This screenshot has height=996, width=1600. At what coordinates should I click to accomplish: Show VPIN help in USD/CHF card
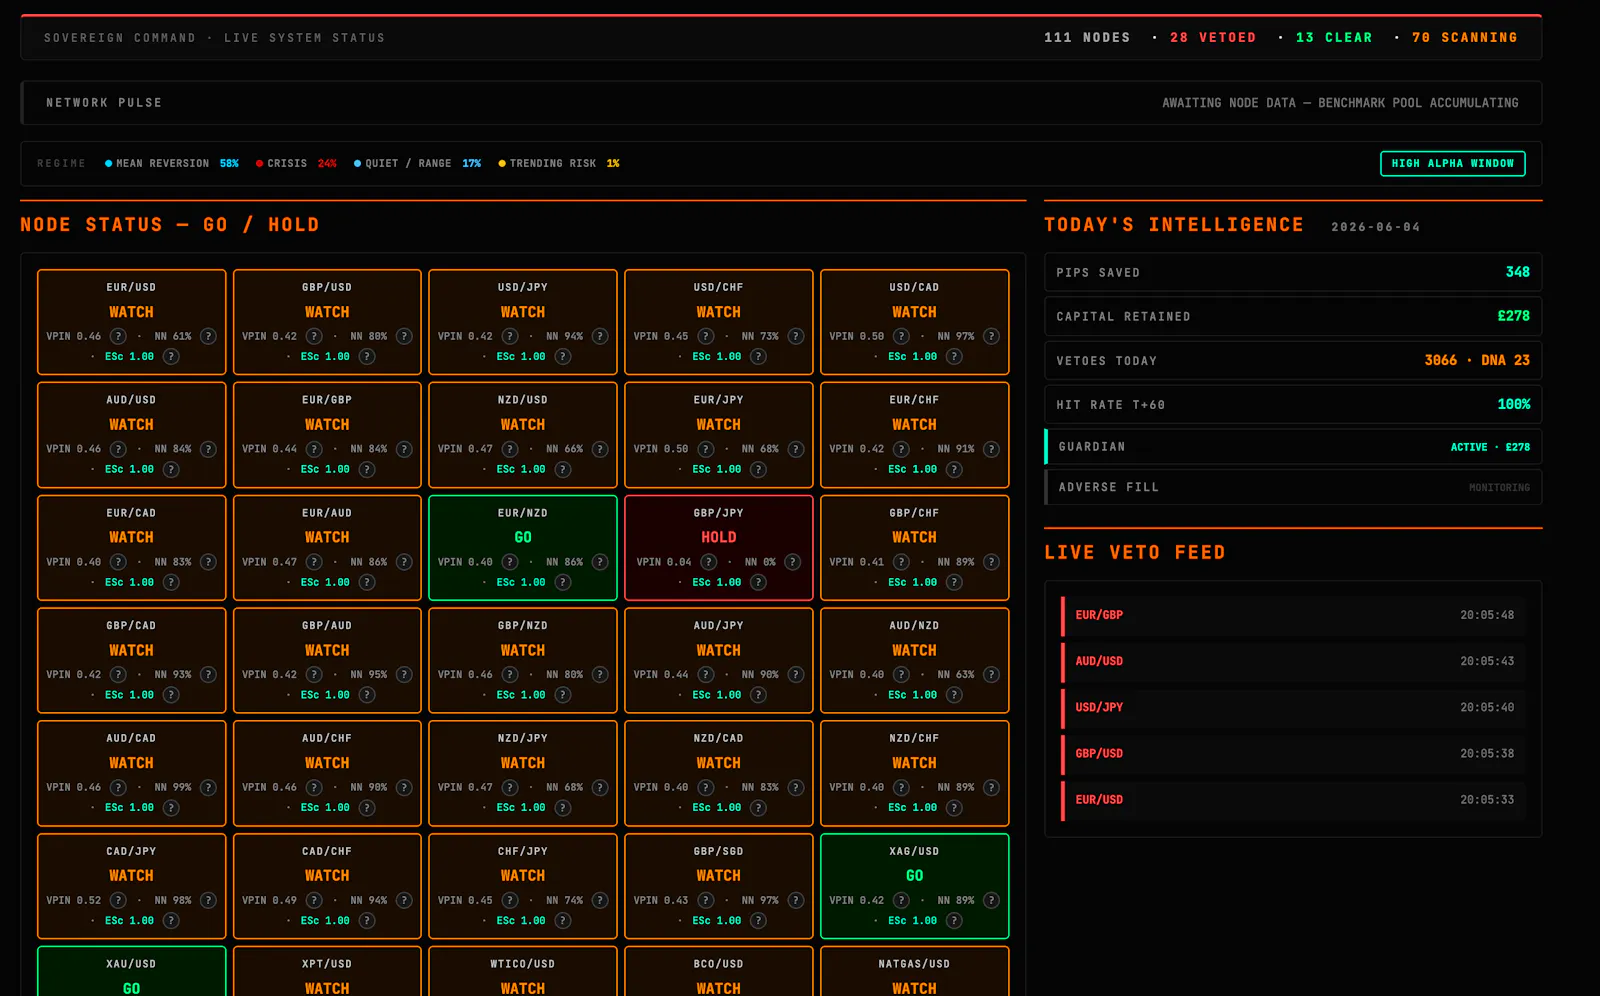[706, 336]
